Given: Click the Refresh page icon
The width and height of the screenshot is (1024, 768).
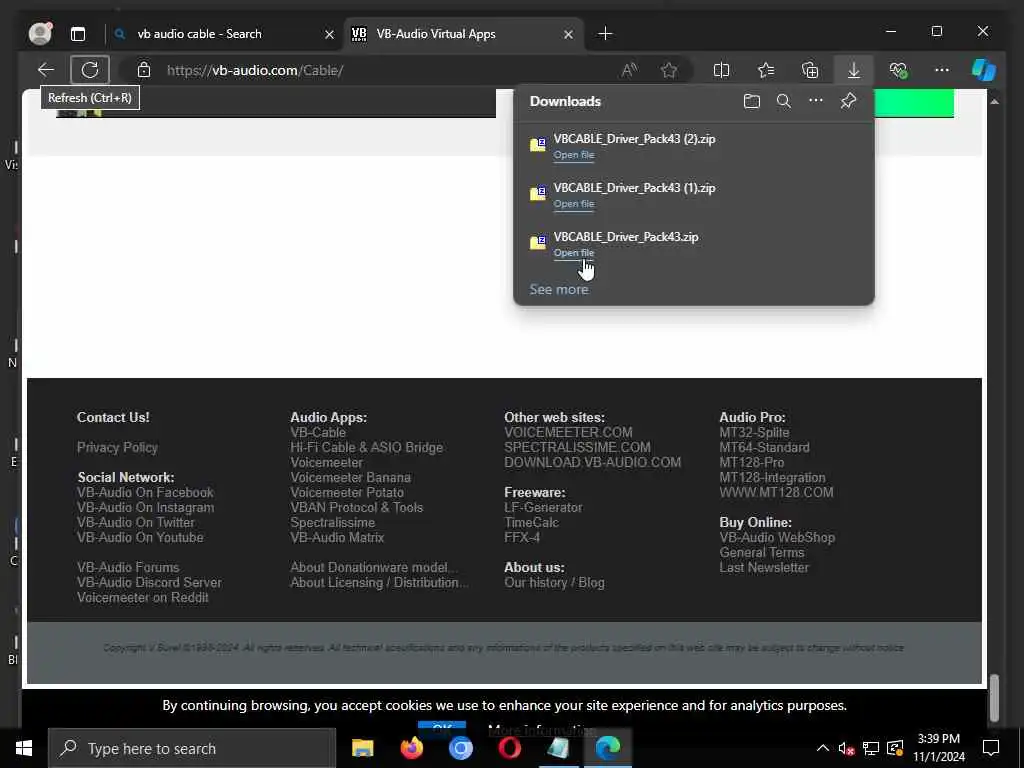Looking at the screenshot, I should 90,70.
